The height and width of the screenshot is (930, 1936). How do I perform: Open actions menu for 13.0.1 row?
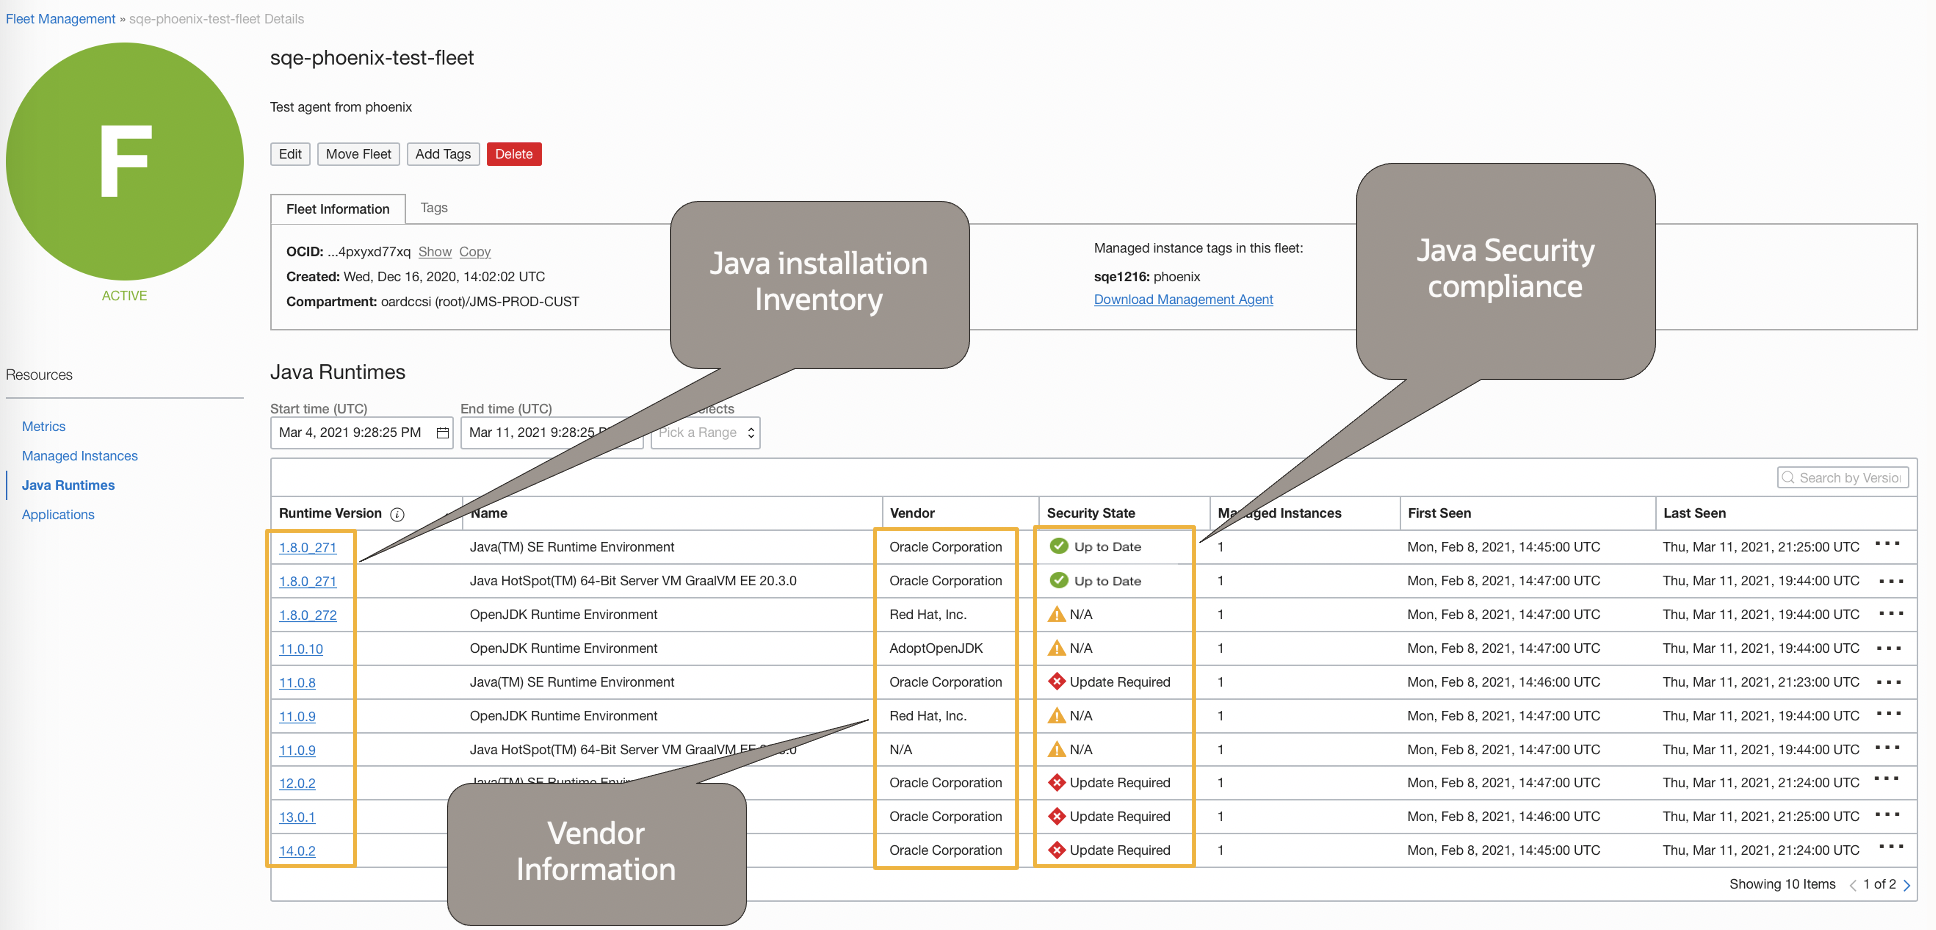tap(1887, 814)
